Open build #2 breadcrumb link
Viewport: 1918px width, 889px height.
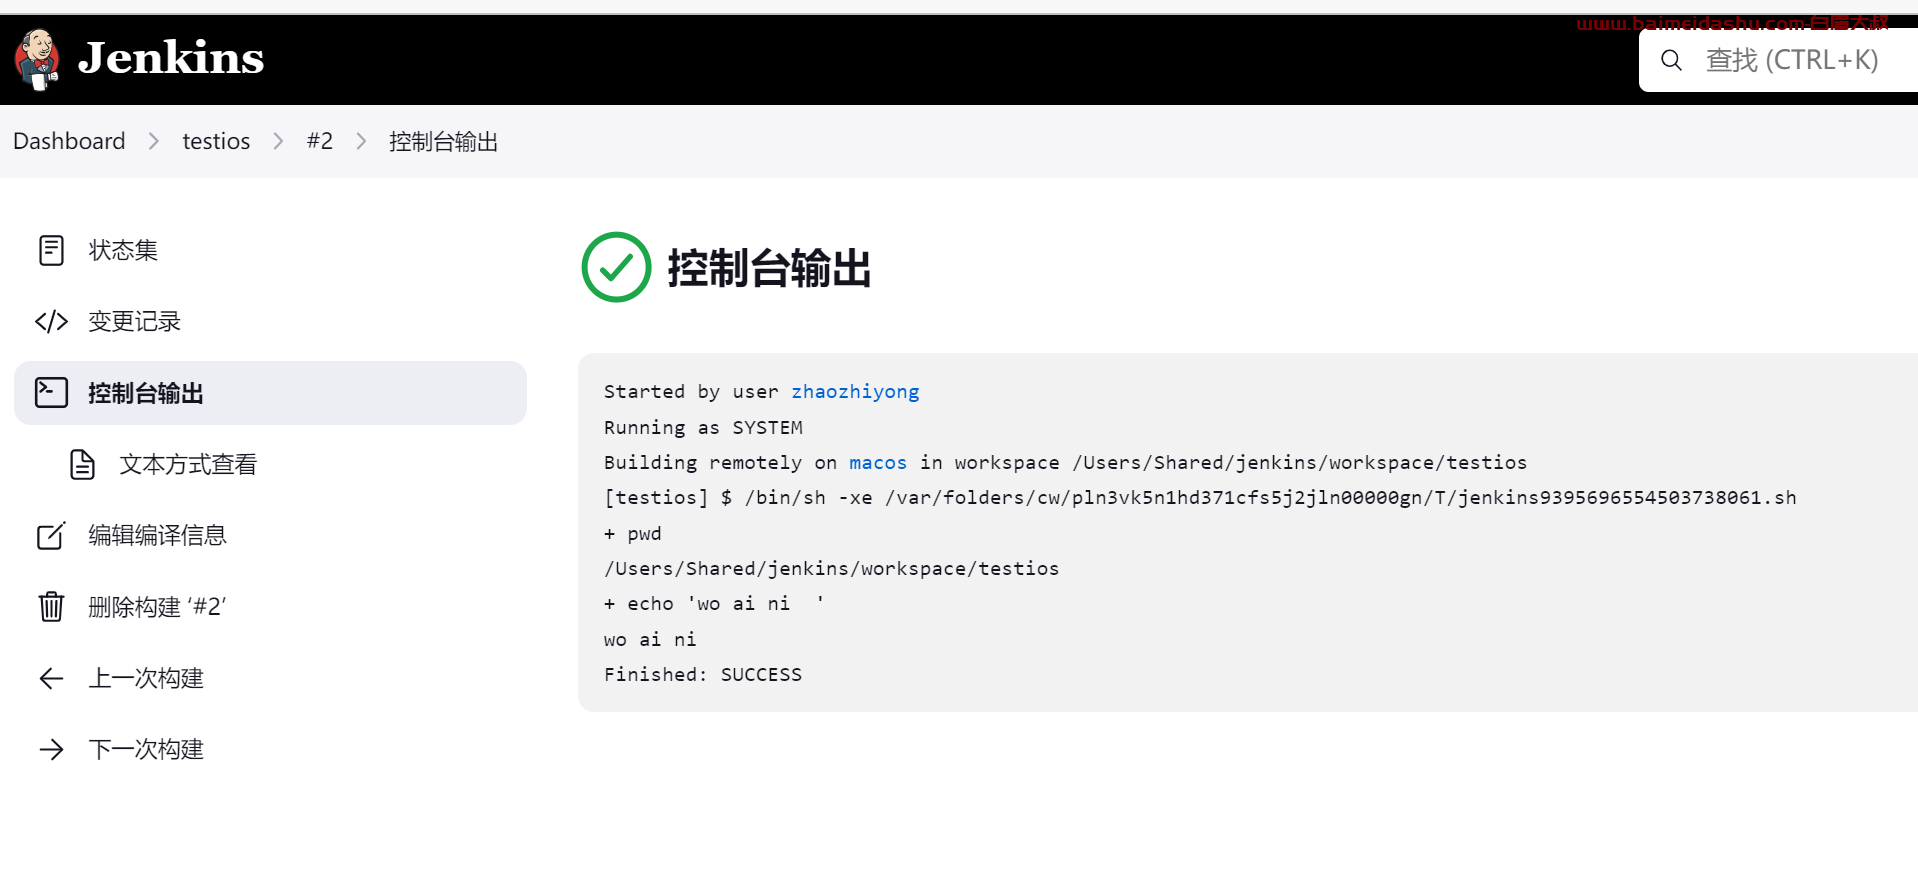320,141
